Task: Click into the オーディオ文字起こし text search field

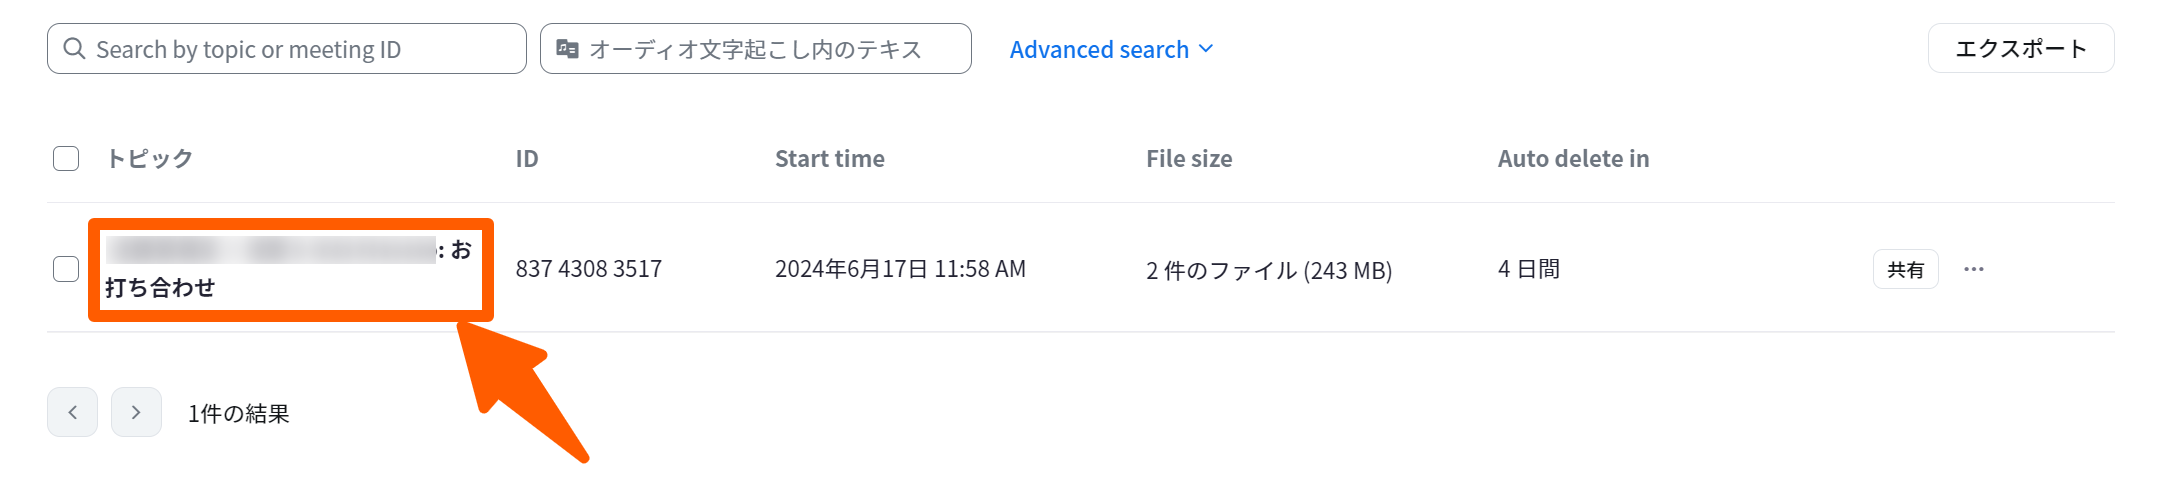Action: 770,49
